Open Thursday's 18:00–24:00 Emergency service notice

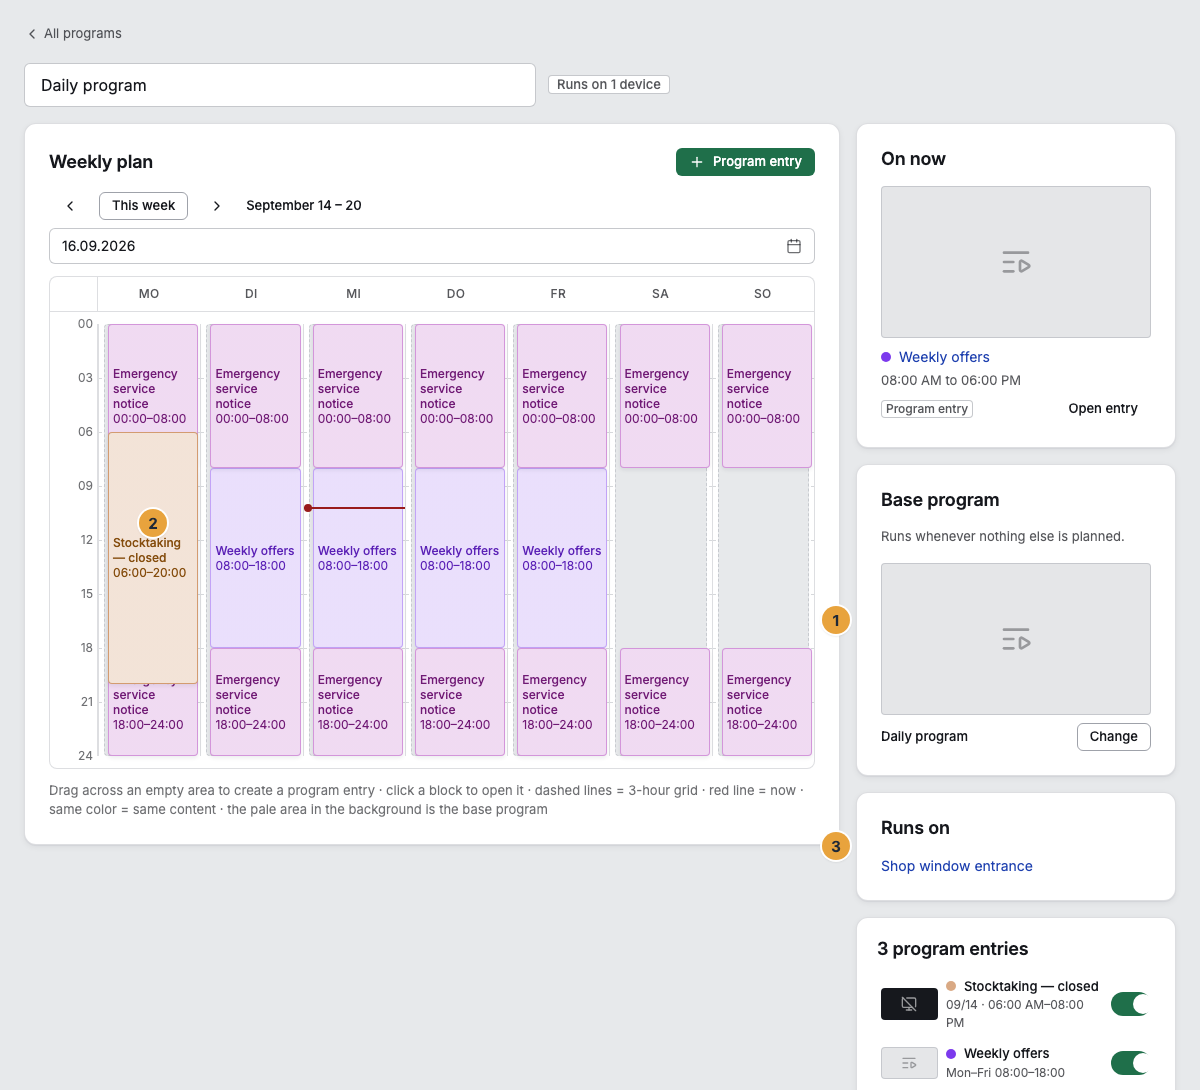[460, 702]
